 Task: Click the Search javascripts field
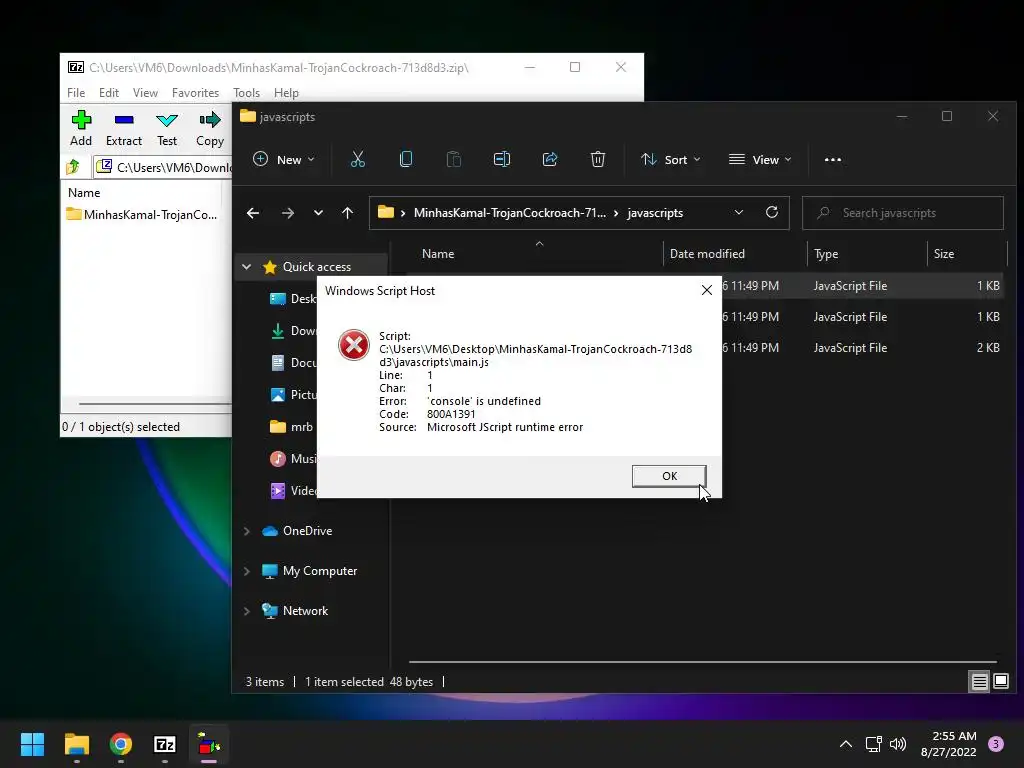(903, 213)
